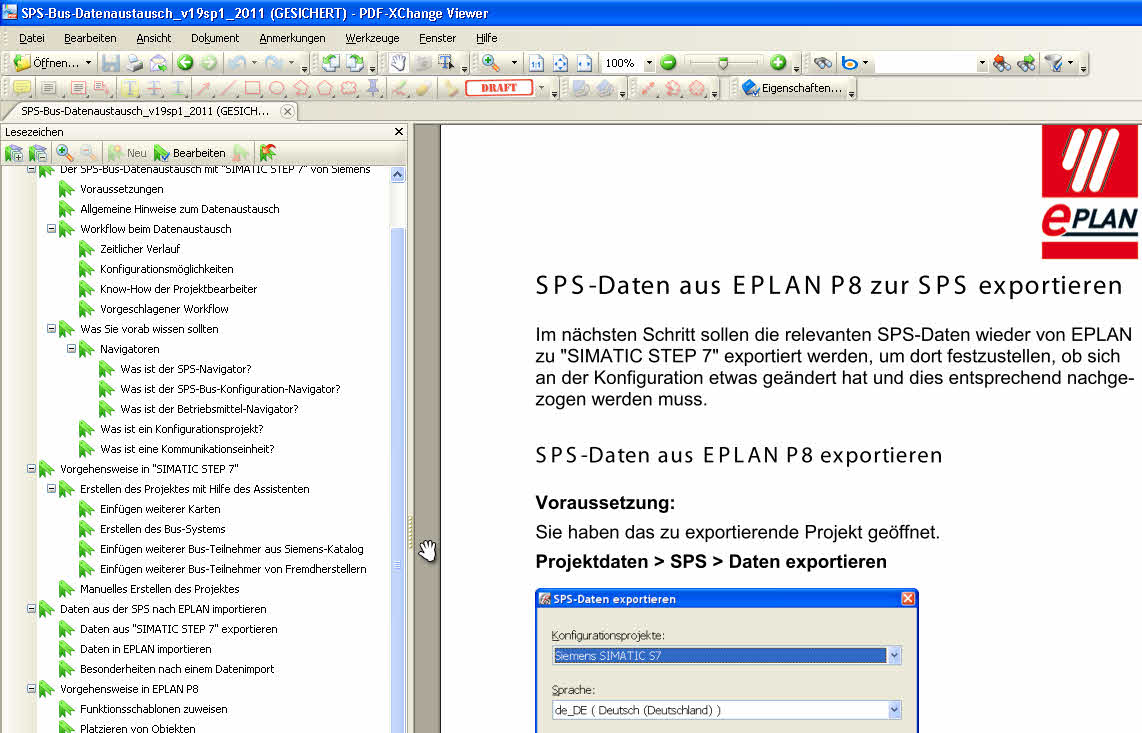
Task: Open the Datei menu
Action: click(32, 38)
